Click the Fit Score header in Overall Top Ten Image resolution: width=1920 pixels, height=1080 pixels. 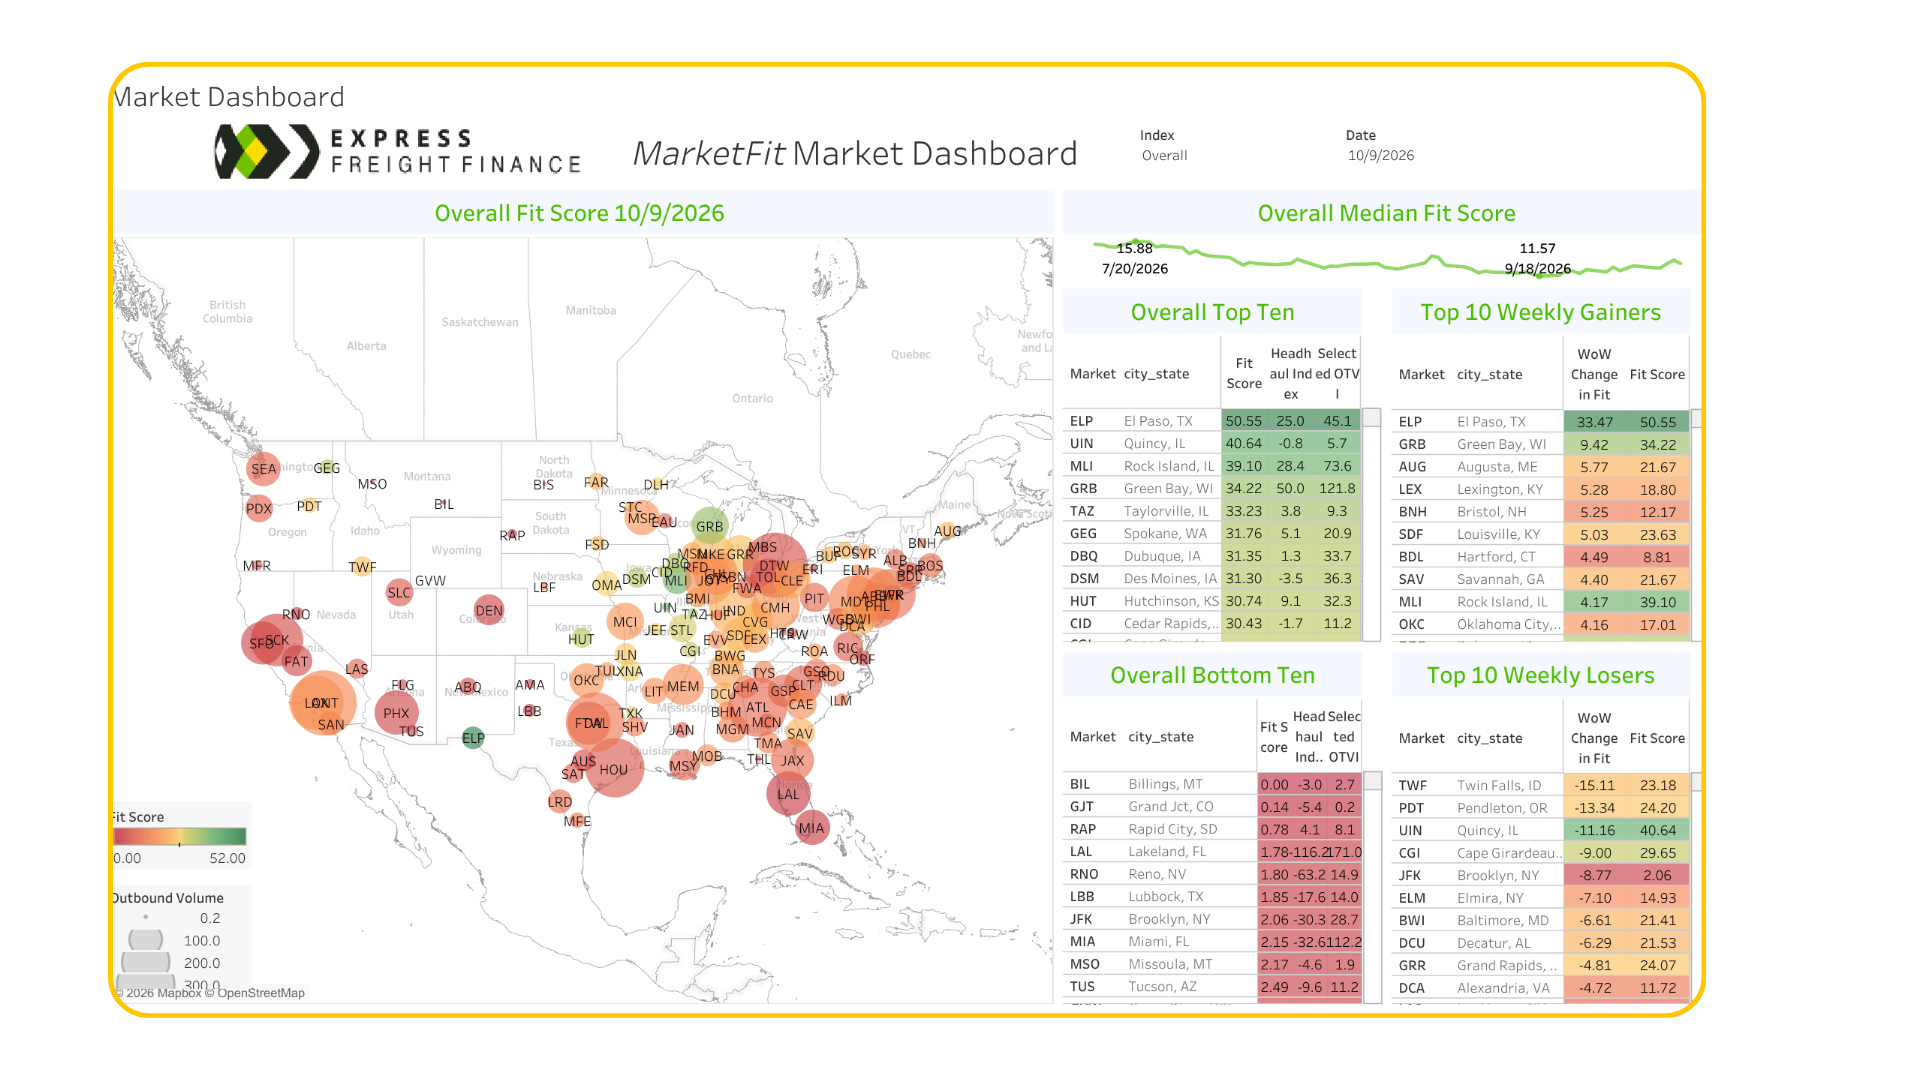click(1244, 374)
